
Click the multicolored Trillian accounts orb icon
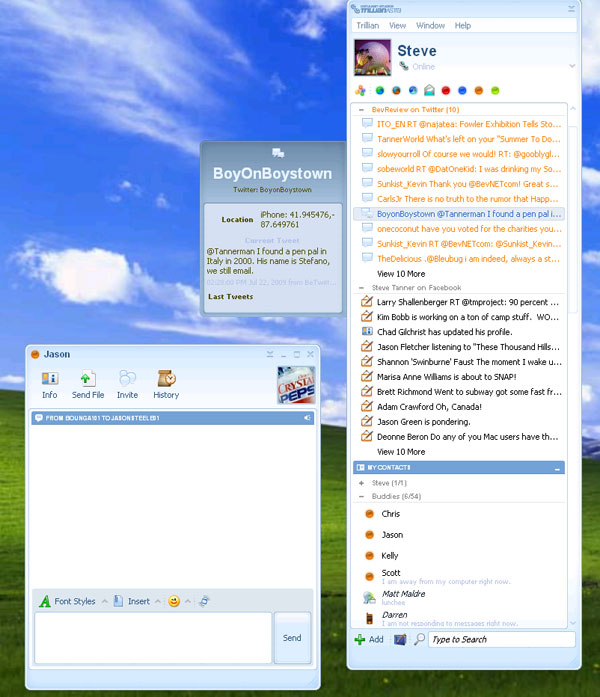(x=360, y=91)
